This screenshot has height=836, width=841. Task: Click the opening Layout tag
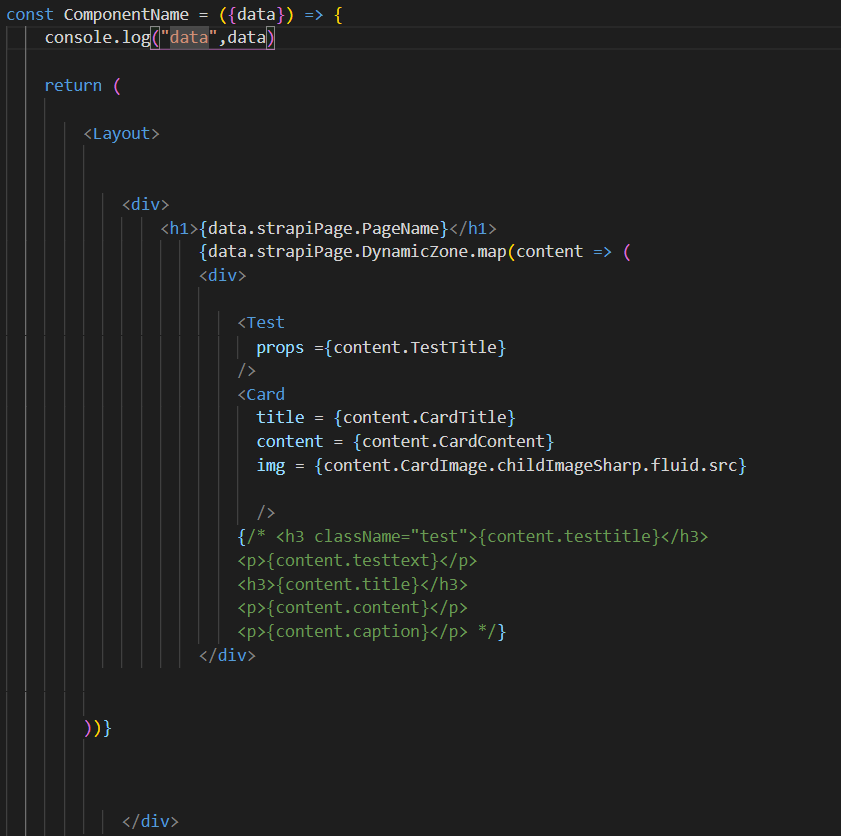coord(122,134)
